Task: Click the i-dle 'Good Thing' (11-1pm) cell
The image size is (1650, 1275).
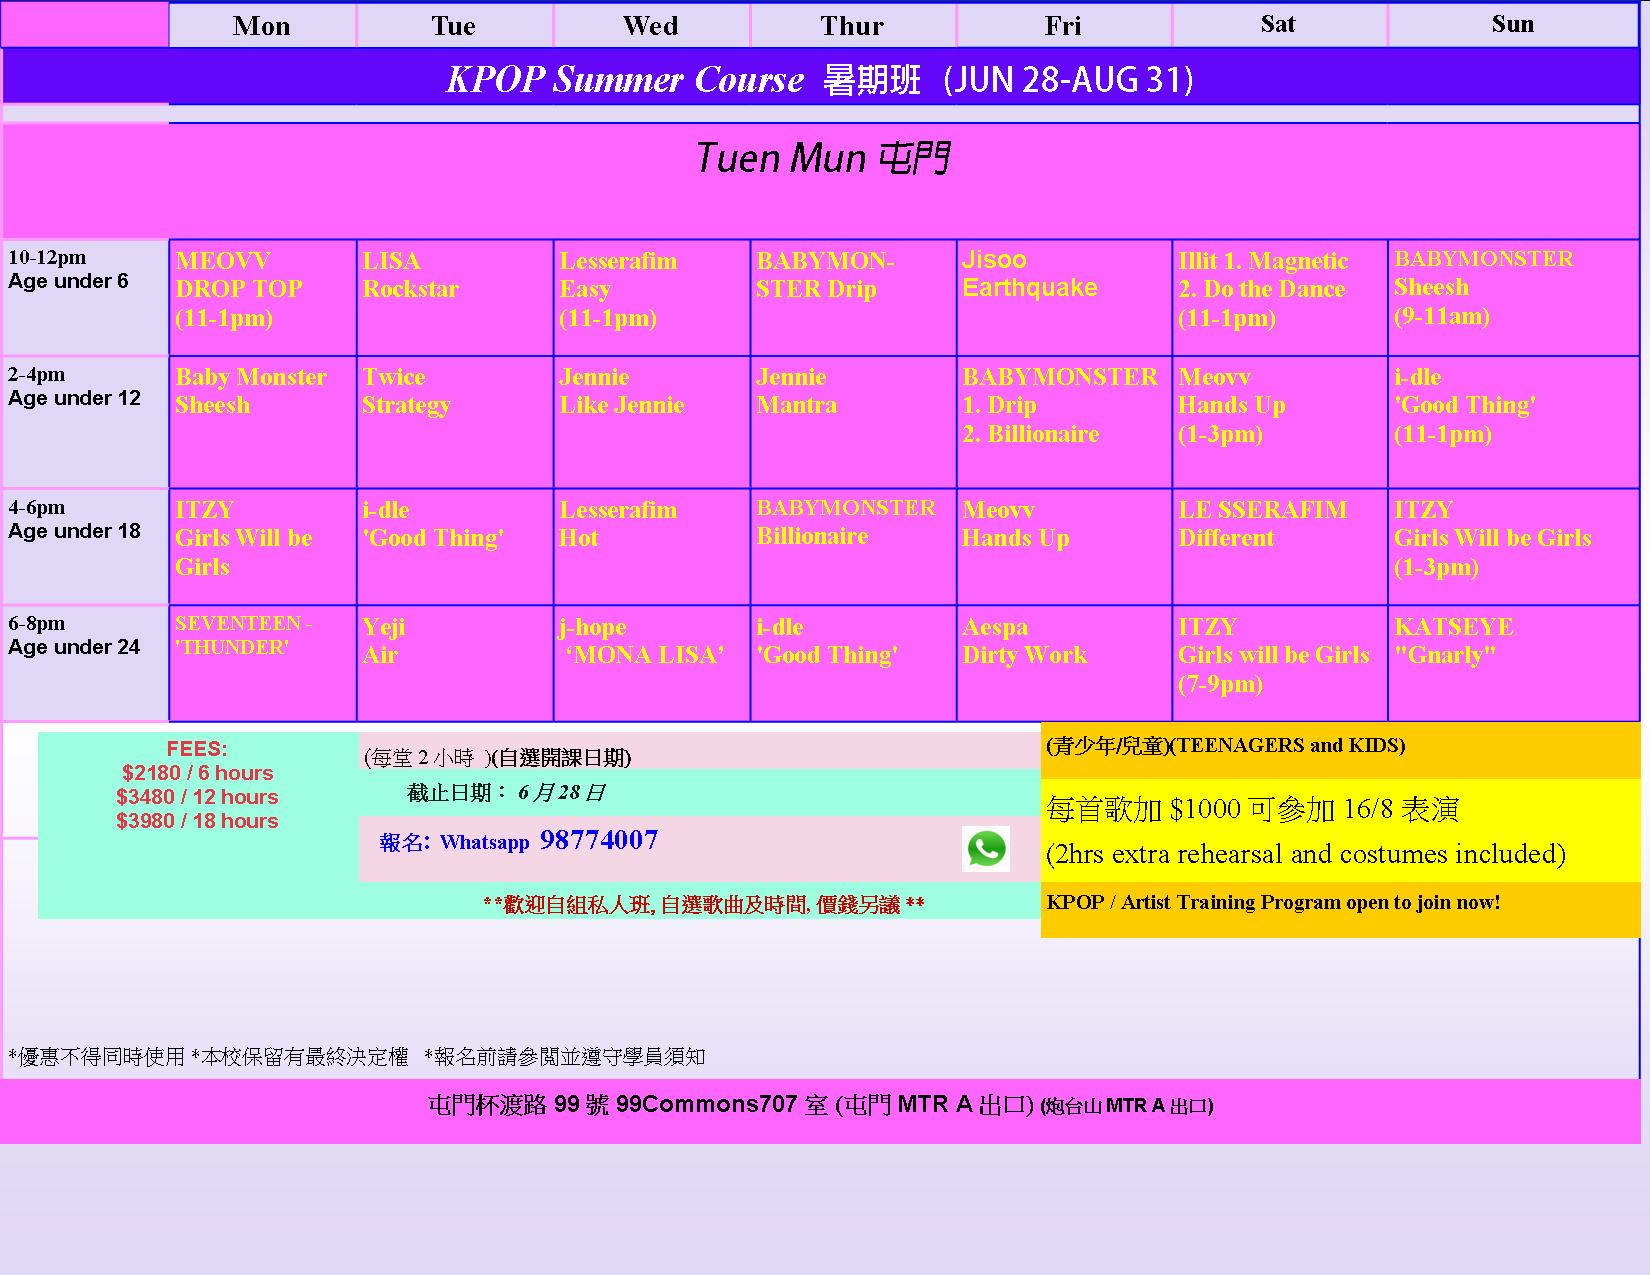Action: pyautogui.click(x=1514, y=422)
